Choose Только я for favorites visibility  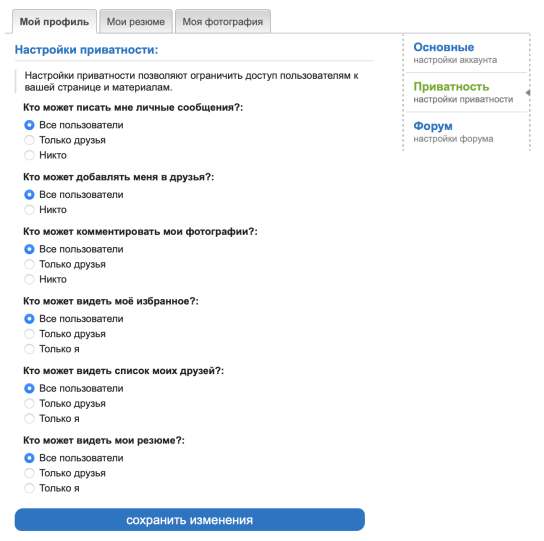(x=29, y=349)
